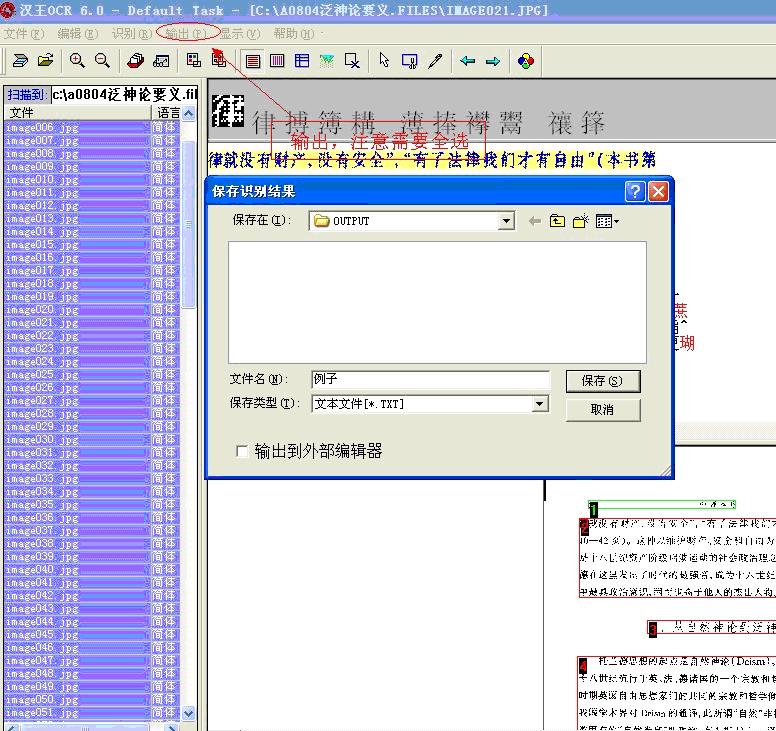Click scroll up arrow of file list
This screenshot has height=731, width=776.
(189, 114)
